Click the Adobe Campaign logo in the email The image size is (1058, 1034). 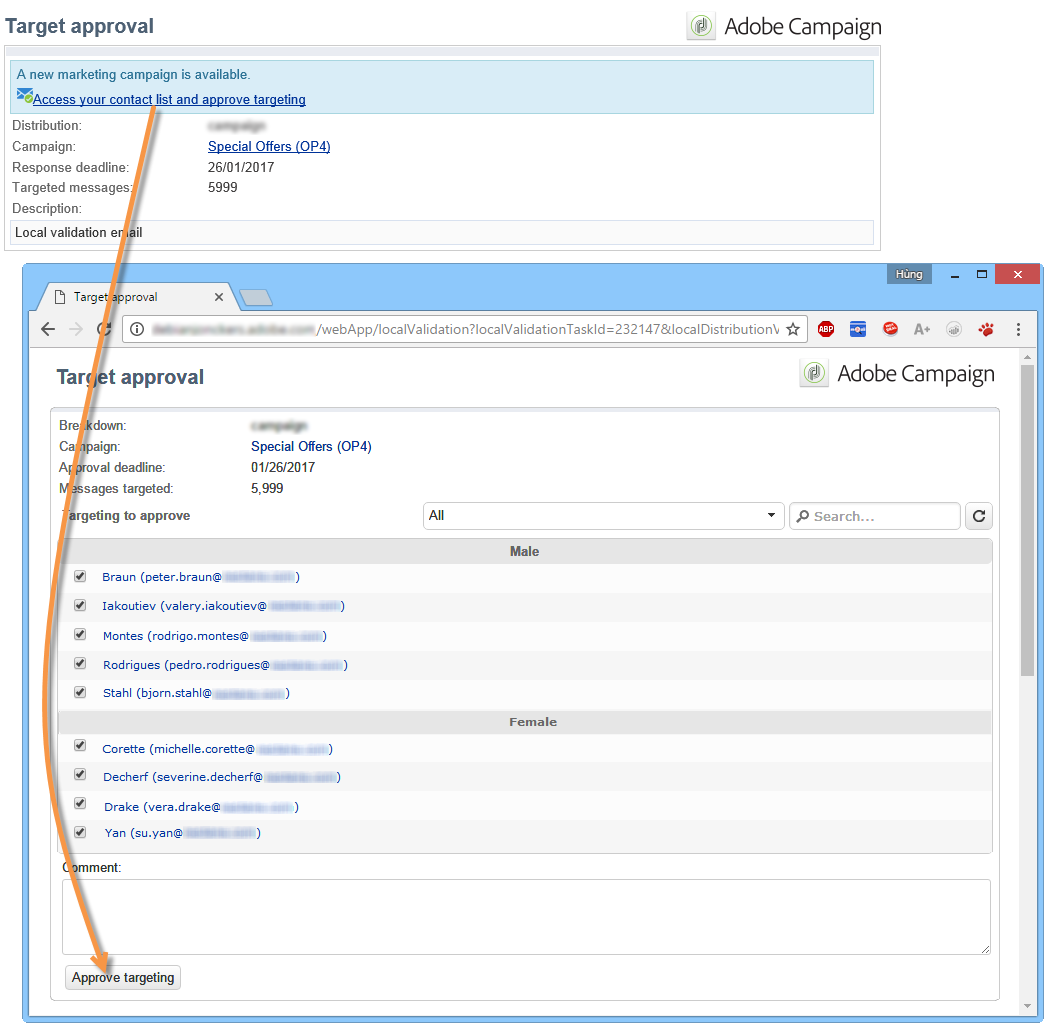point(784,26)
